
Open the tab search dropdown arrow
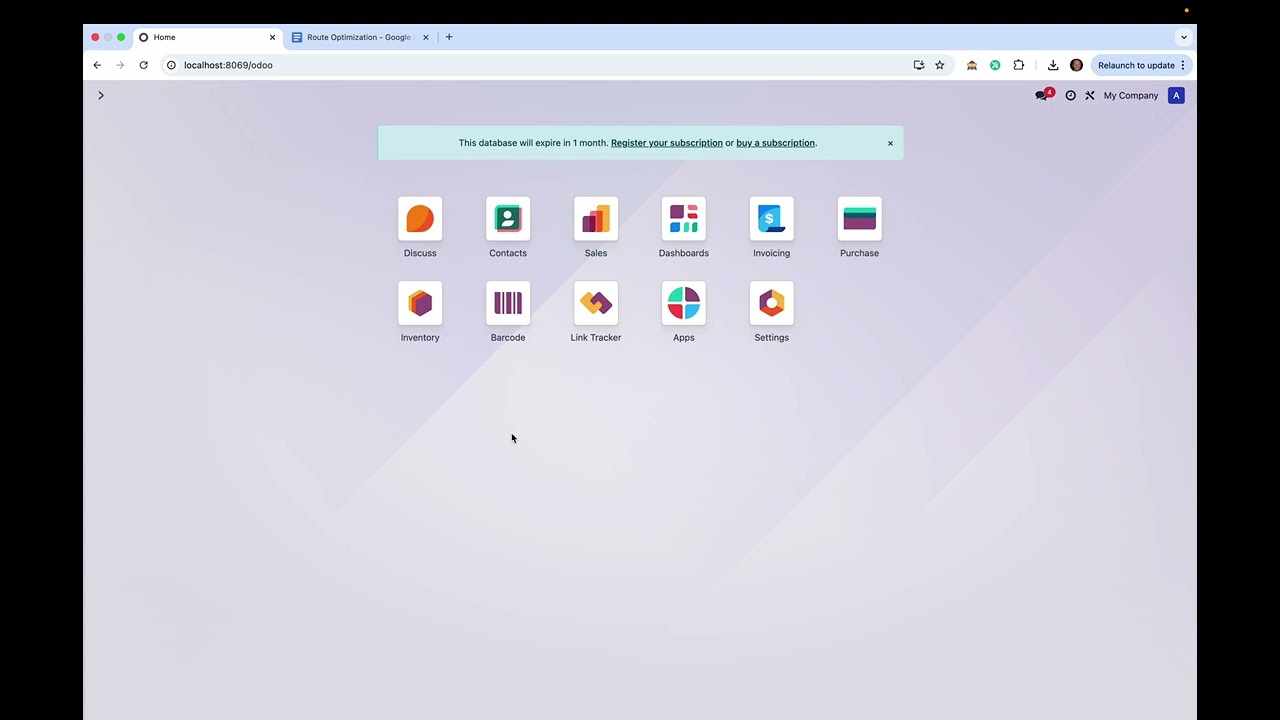click(x=1184, y=37)
